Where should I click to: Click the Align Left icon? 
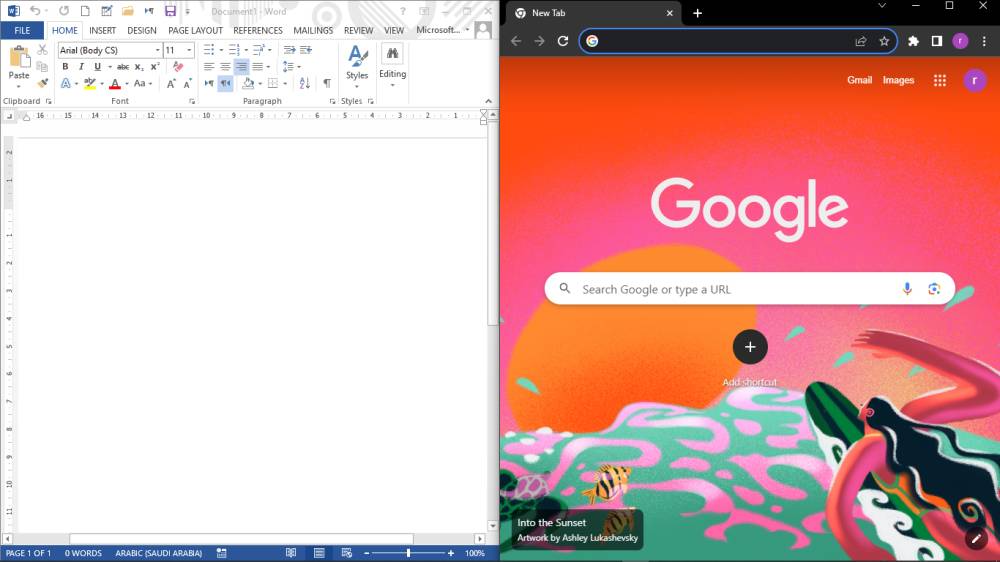click(209, 66)
